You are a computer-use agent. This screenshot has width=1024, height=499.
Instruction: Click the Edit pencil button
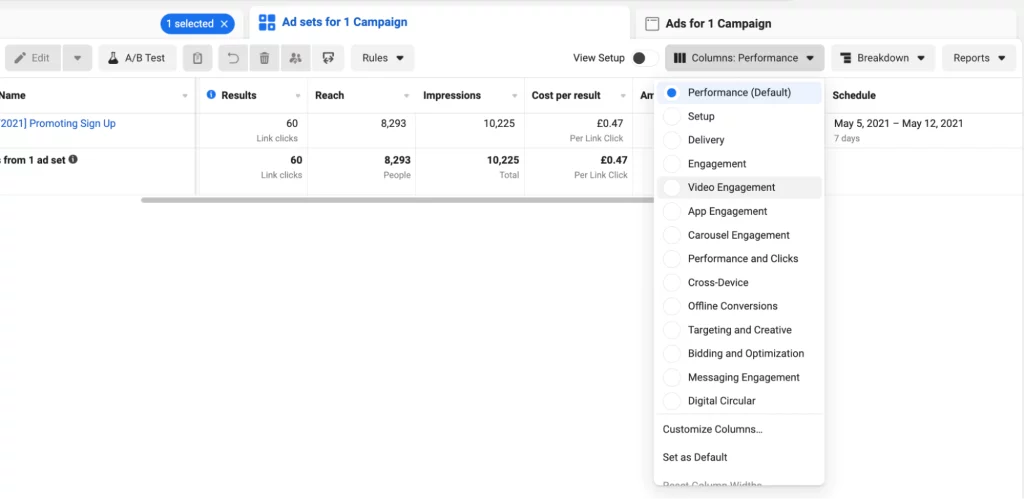click(33, 58)
